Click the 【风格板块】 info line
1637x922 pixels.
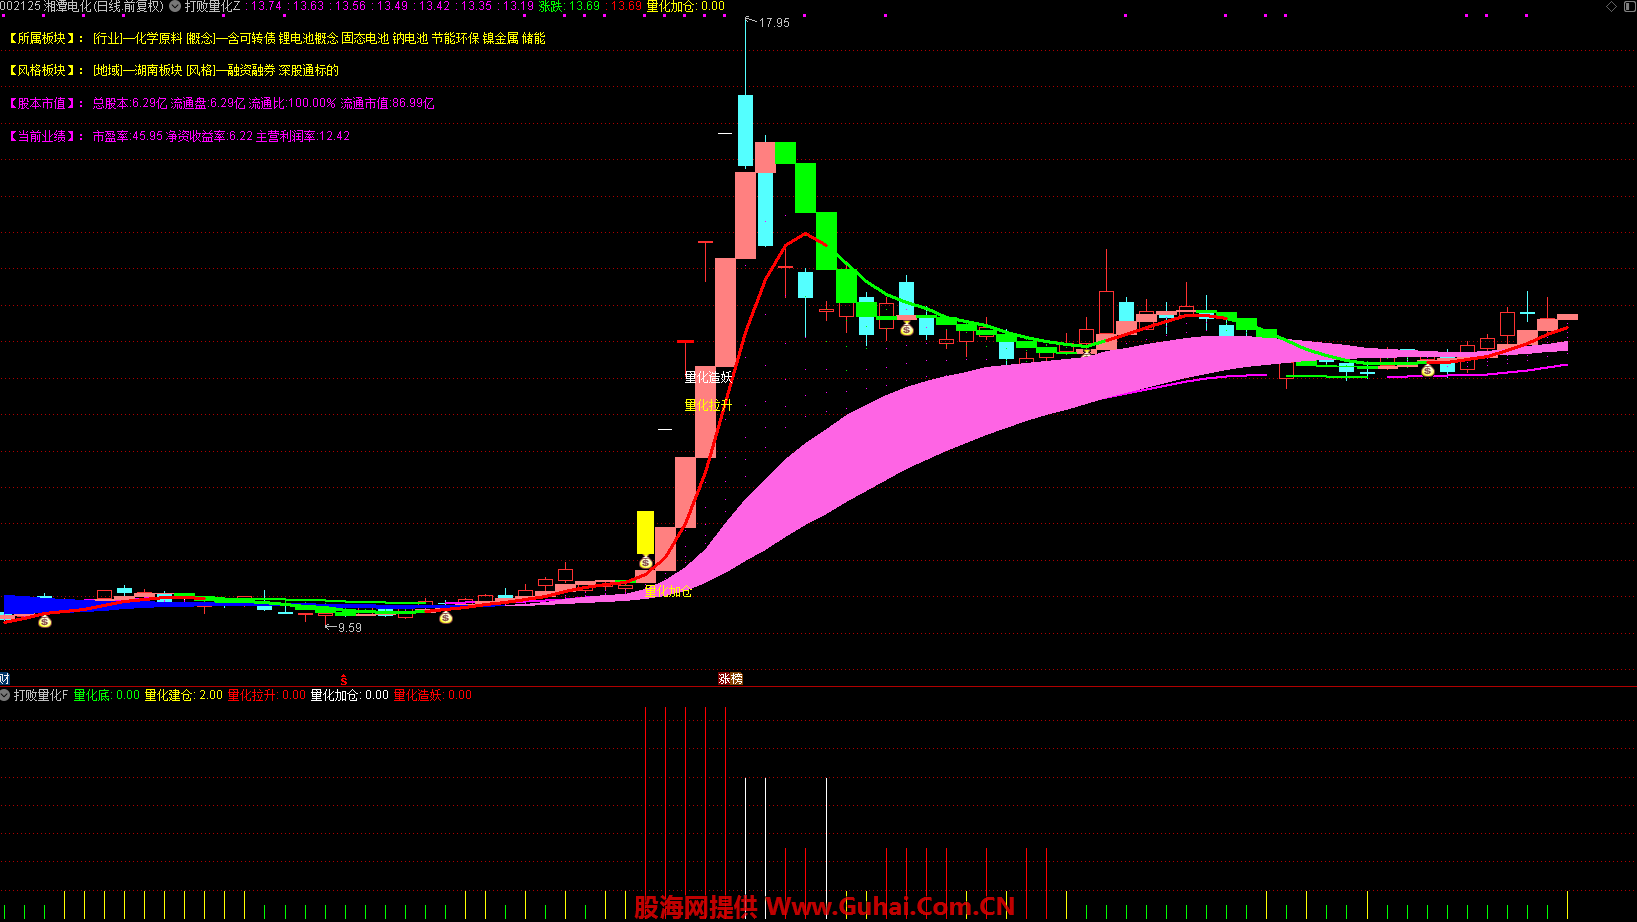[173, 70]
